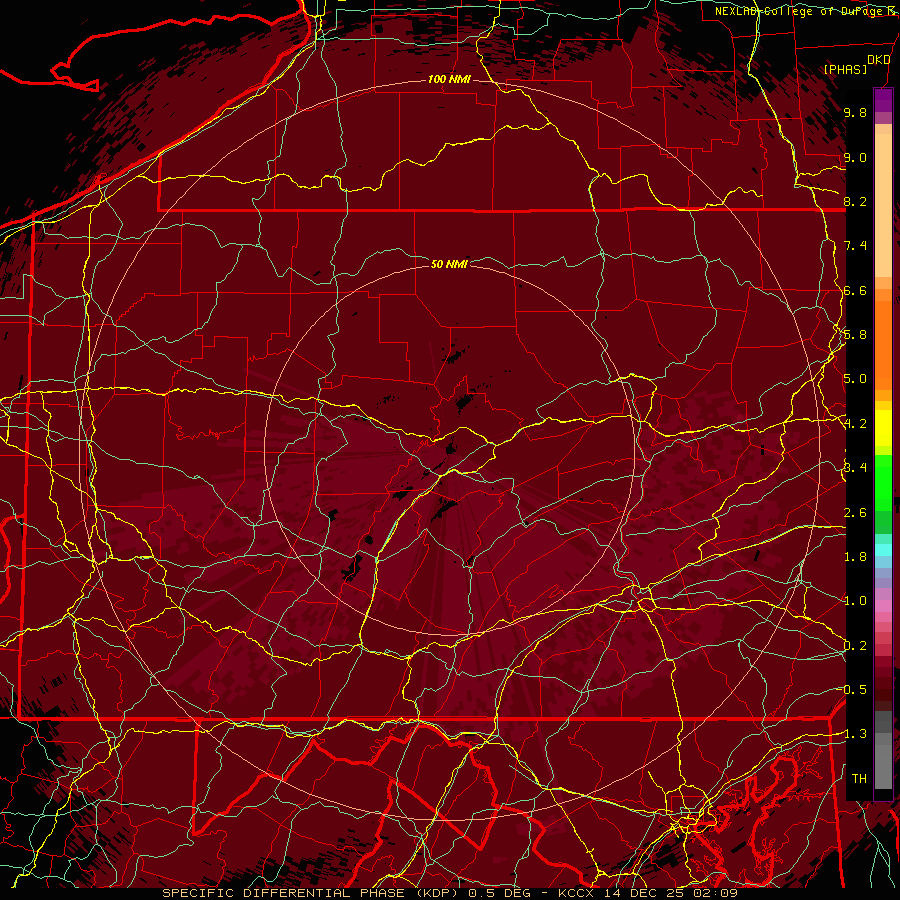Click the 6.6 scale value
Screen dimensions: 900x900
click(x=855, y=290)
